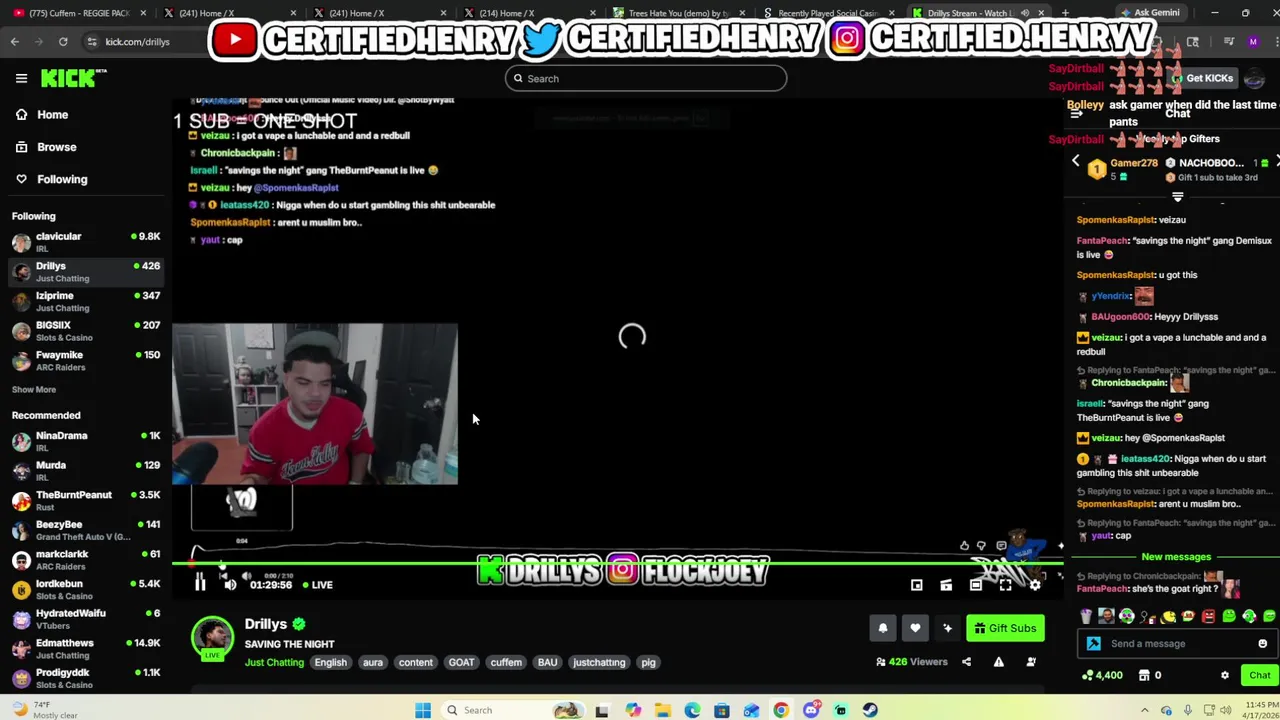Select the English tag
The width and height of the screenshot is (1280, 720).
coord(330,662)
